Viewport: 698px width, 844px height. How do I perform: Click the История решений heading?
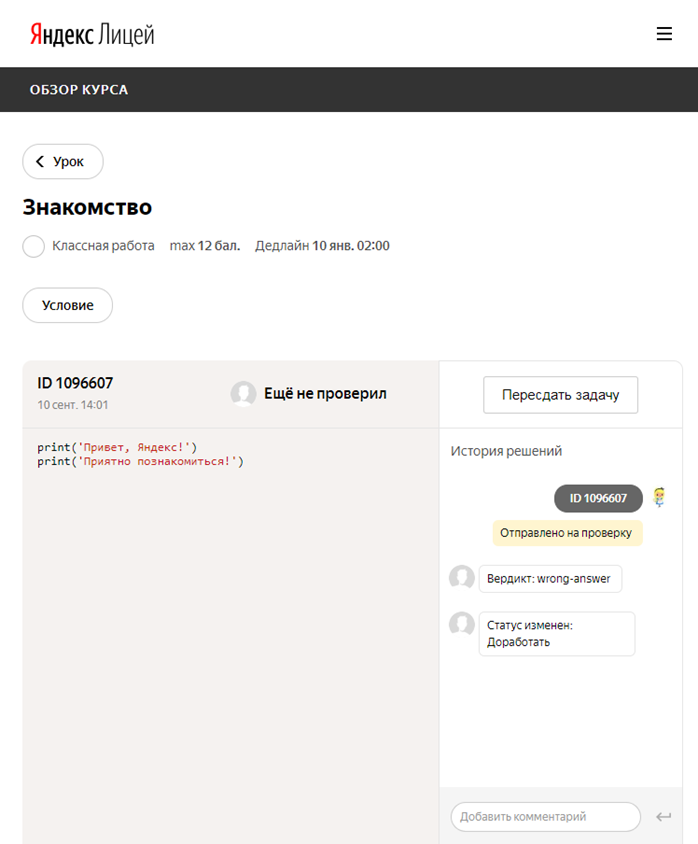coord(506,451)
